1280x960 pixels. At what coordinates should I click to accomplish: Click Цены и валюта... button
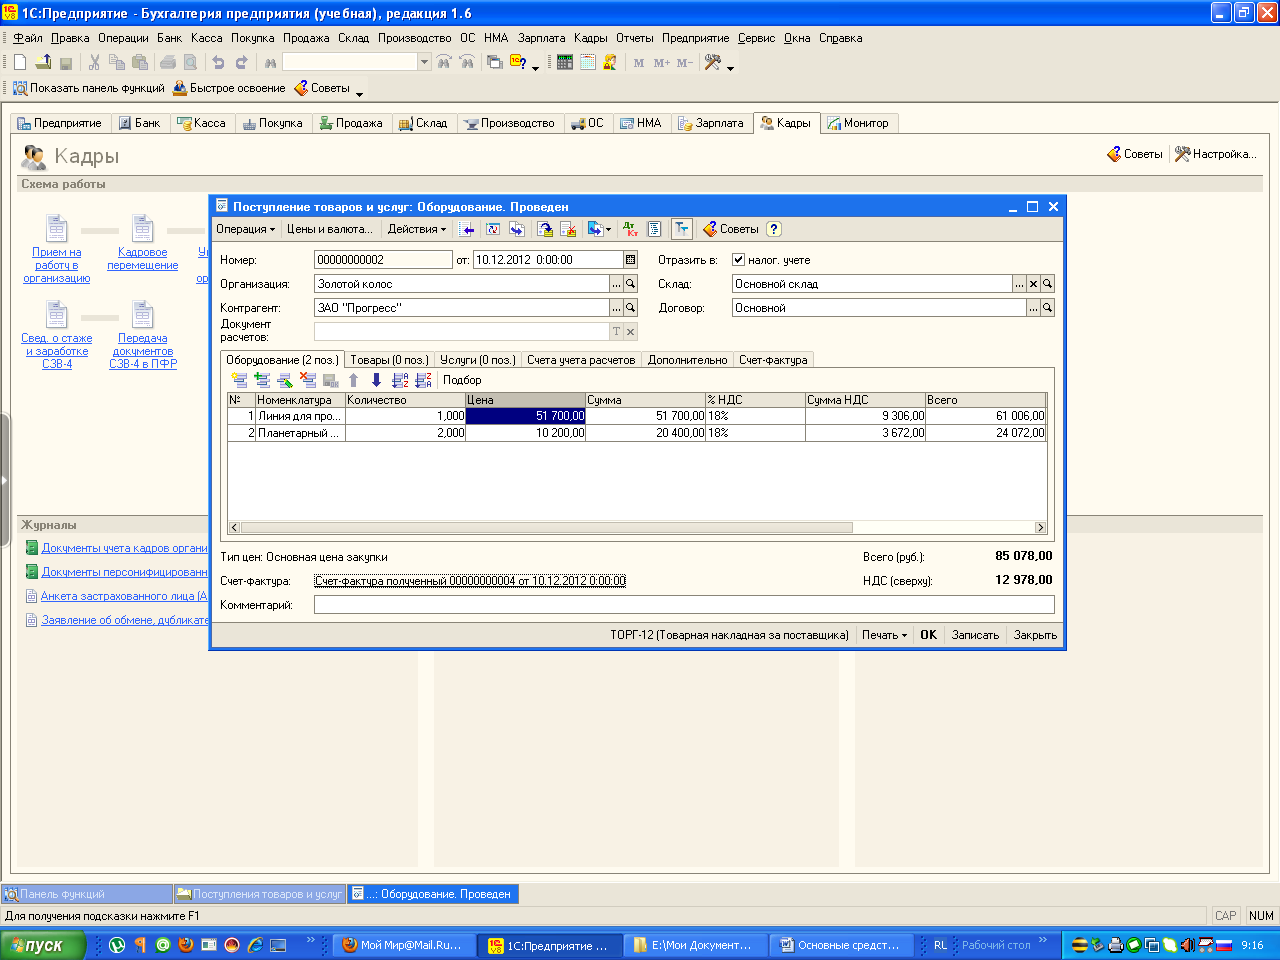(330, 229)
